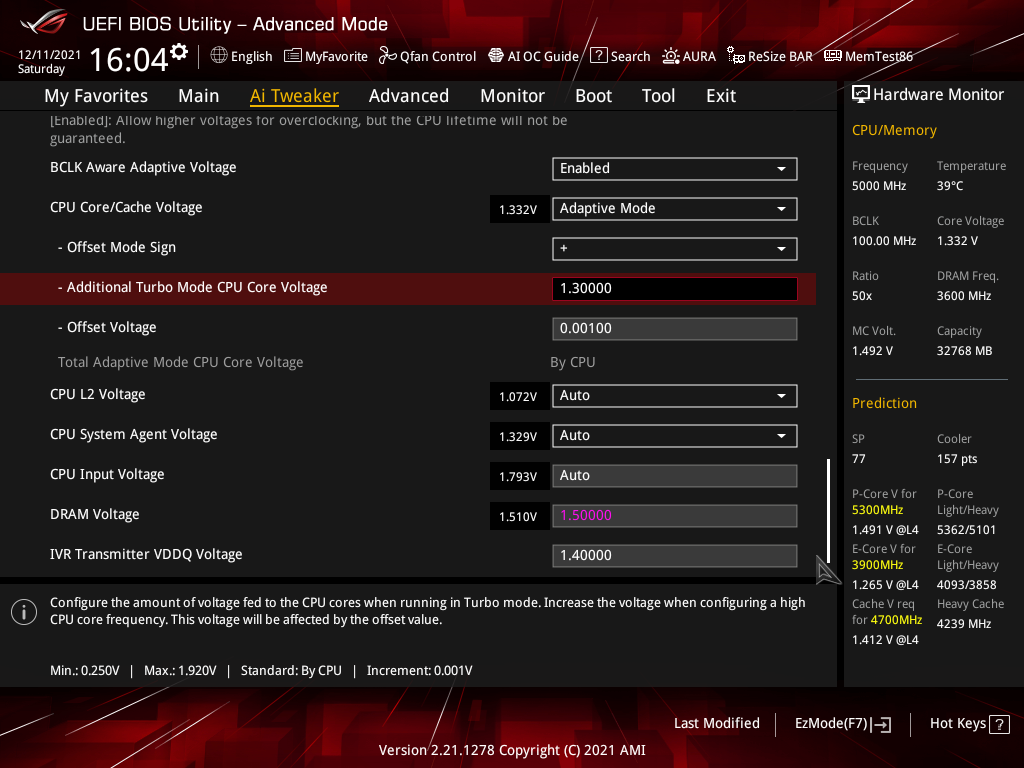Click the Hot Keys question mark icon
Viewport: 1024px width, 768px height.
tap(999, 724)
